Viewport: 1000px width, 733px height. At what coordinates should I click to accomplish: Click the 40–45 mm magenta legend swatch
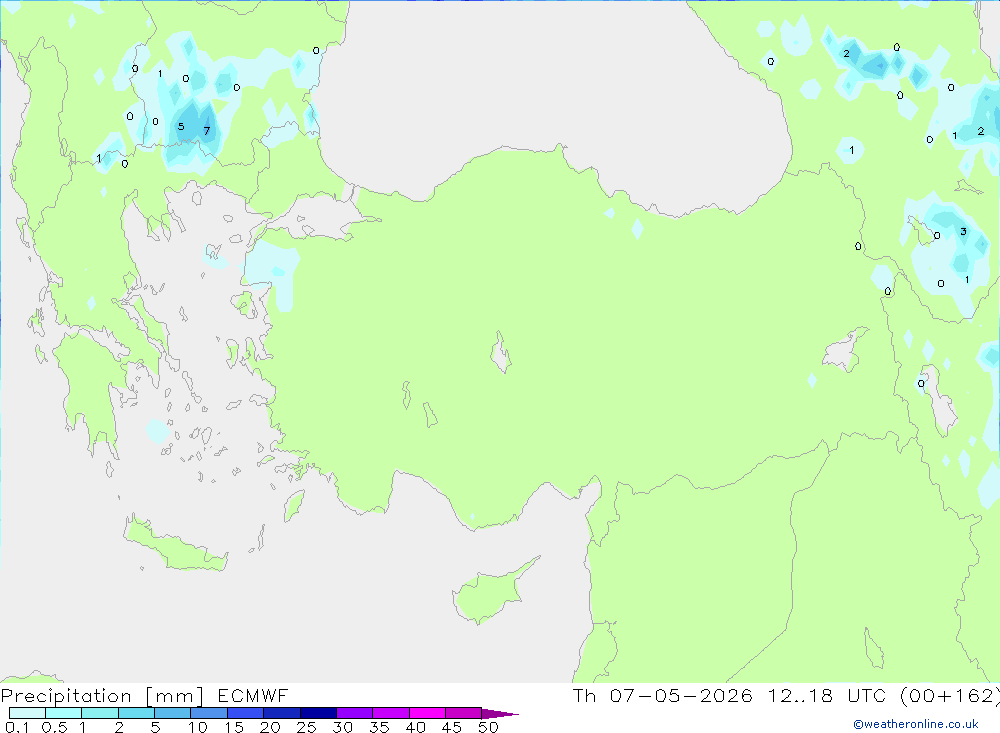427,713
